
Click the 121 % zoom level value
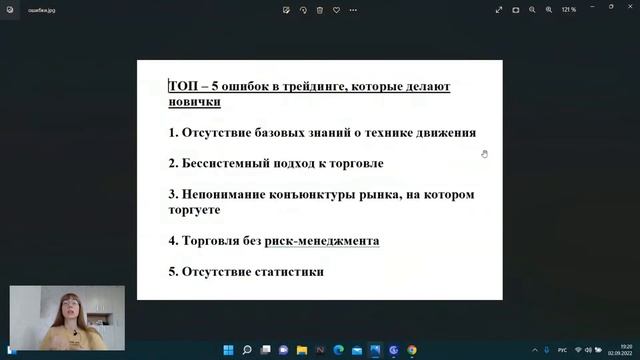pos(569,10)
